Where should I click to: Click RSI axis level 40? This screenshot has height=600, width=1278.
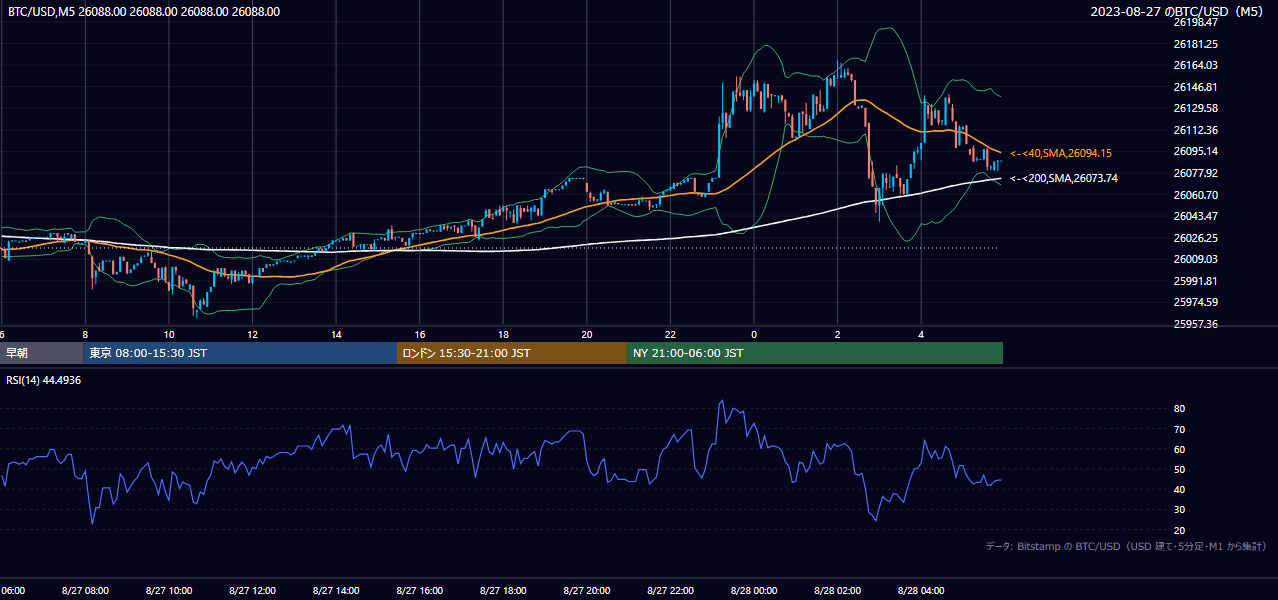1179,489
